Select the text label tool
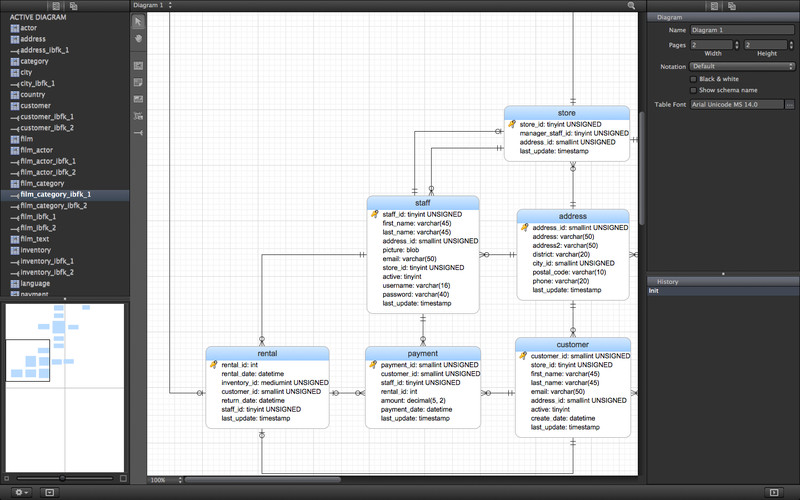Image resolution: width=800 pixels, height=500 pixels. (x=138, y=116)
